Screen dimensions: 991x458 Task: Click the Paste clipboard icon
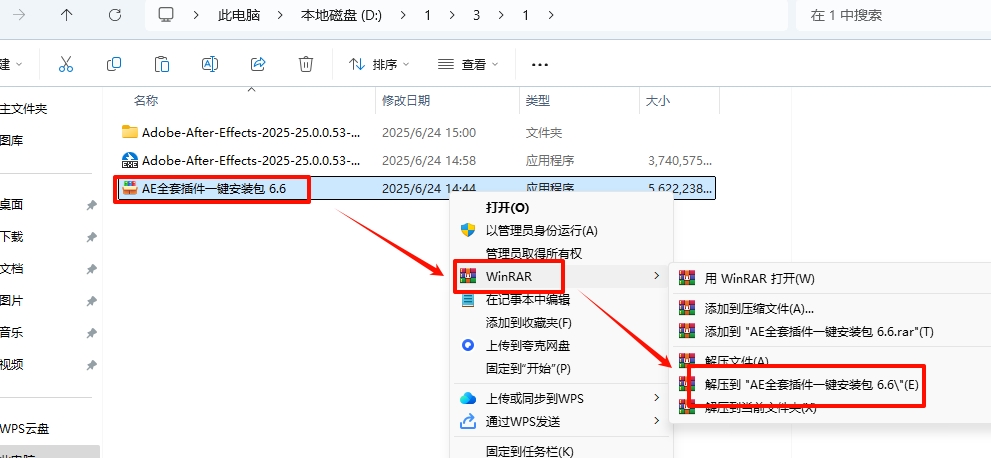162,64
